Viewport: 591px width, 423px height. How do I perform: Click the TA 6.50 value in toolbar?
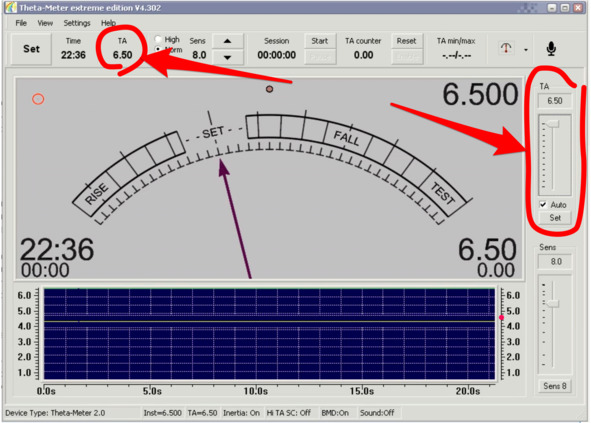pyautogui.click(x=122, y=55)
